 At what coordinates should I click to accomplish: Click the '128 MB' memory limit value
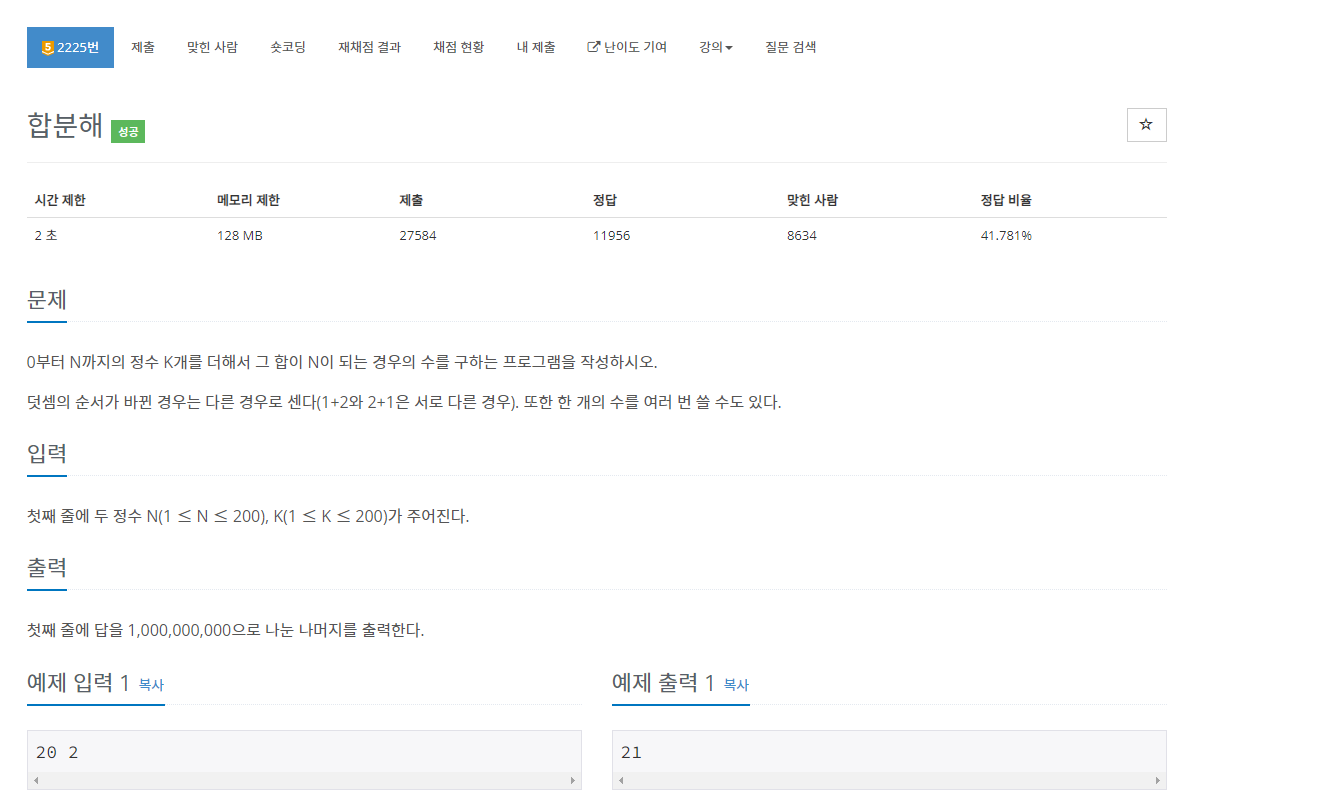tap(240, 236)
